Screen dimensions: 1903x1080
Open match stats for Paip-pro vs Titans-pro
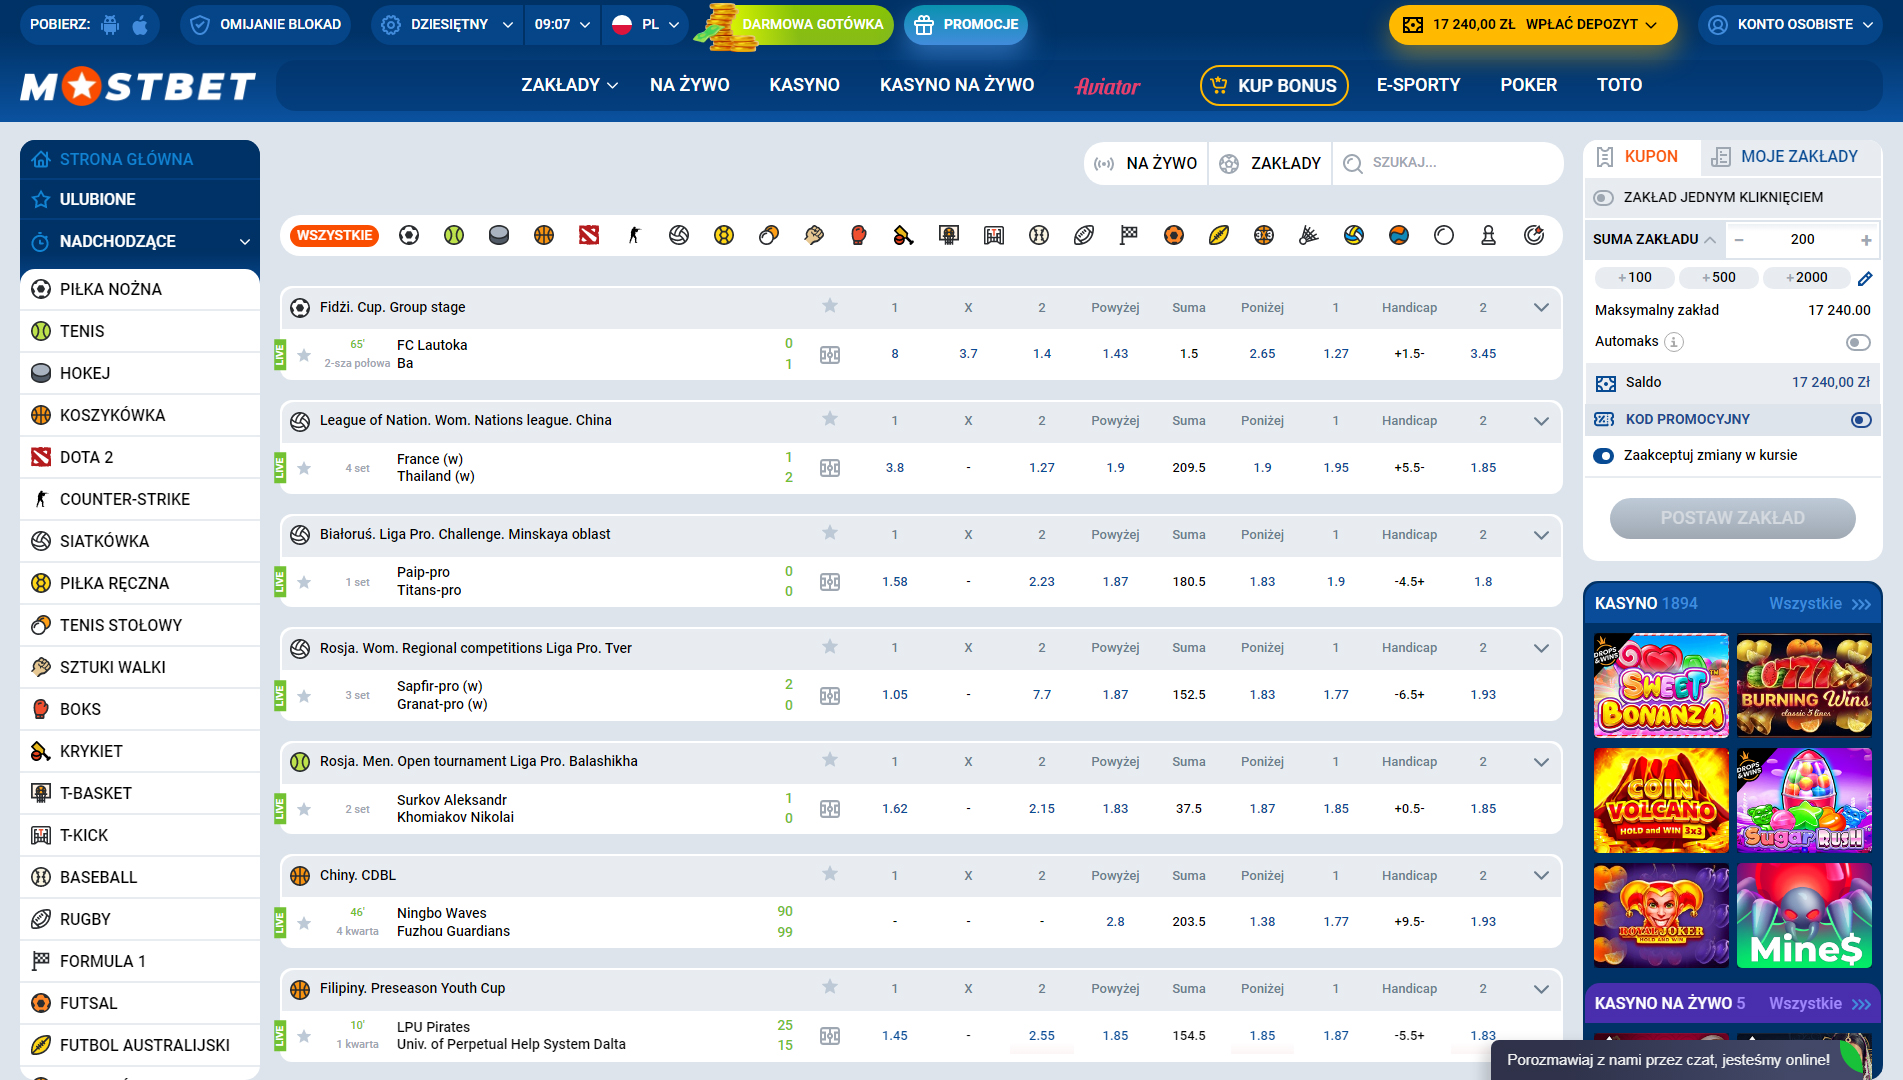(830, 582)
